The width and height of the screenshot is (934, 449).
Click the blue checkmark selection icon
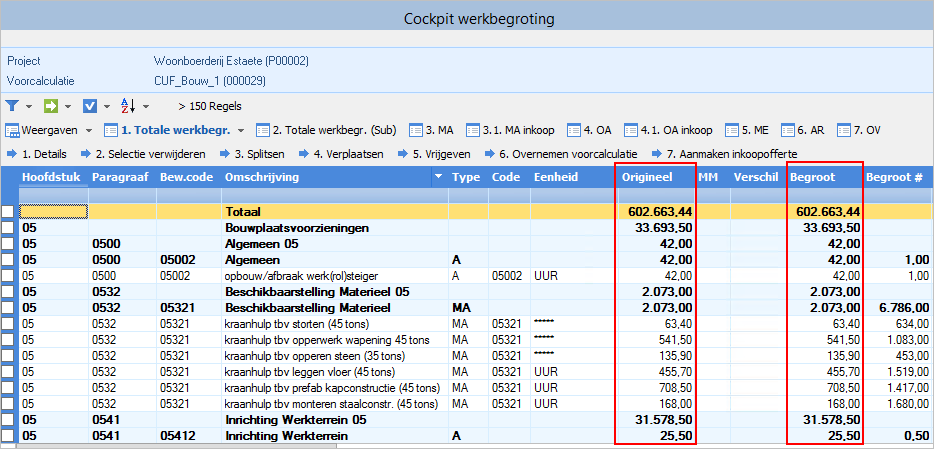point(90,106)
